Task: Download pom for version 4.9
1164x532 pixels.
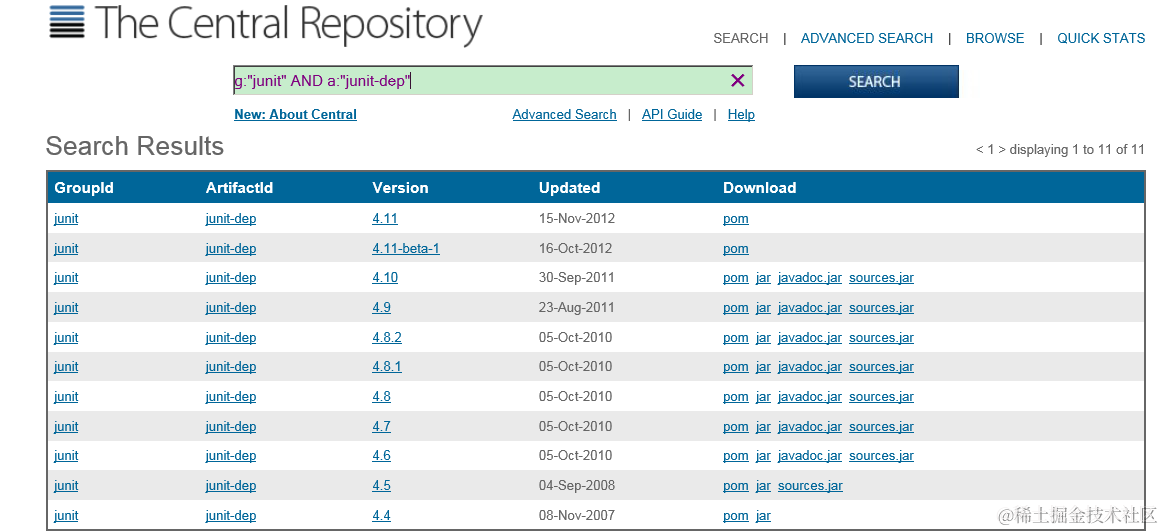Action: tap(736, 307)
